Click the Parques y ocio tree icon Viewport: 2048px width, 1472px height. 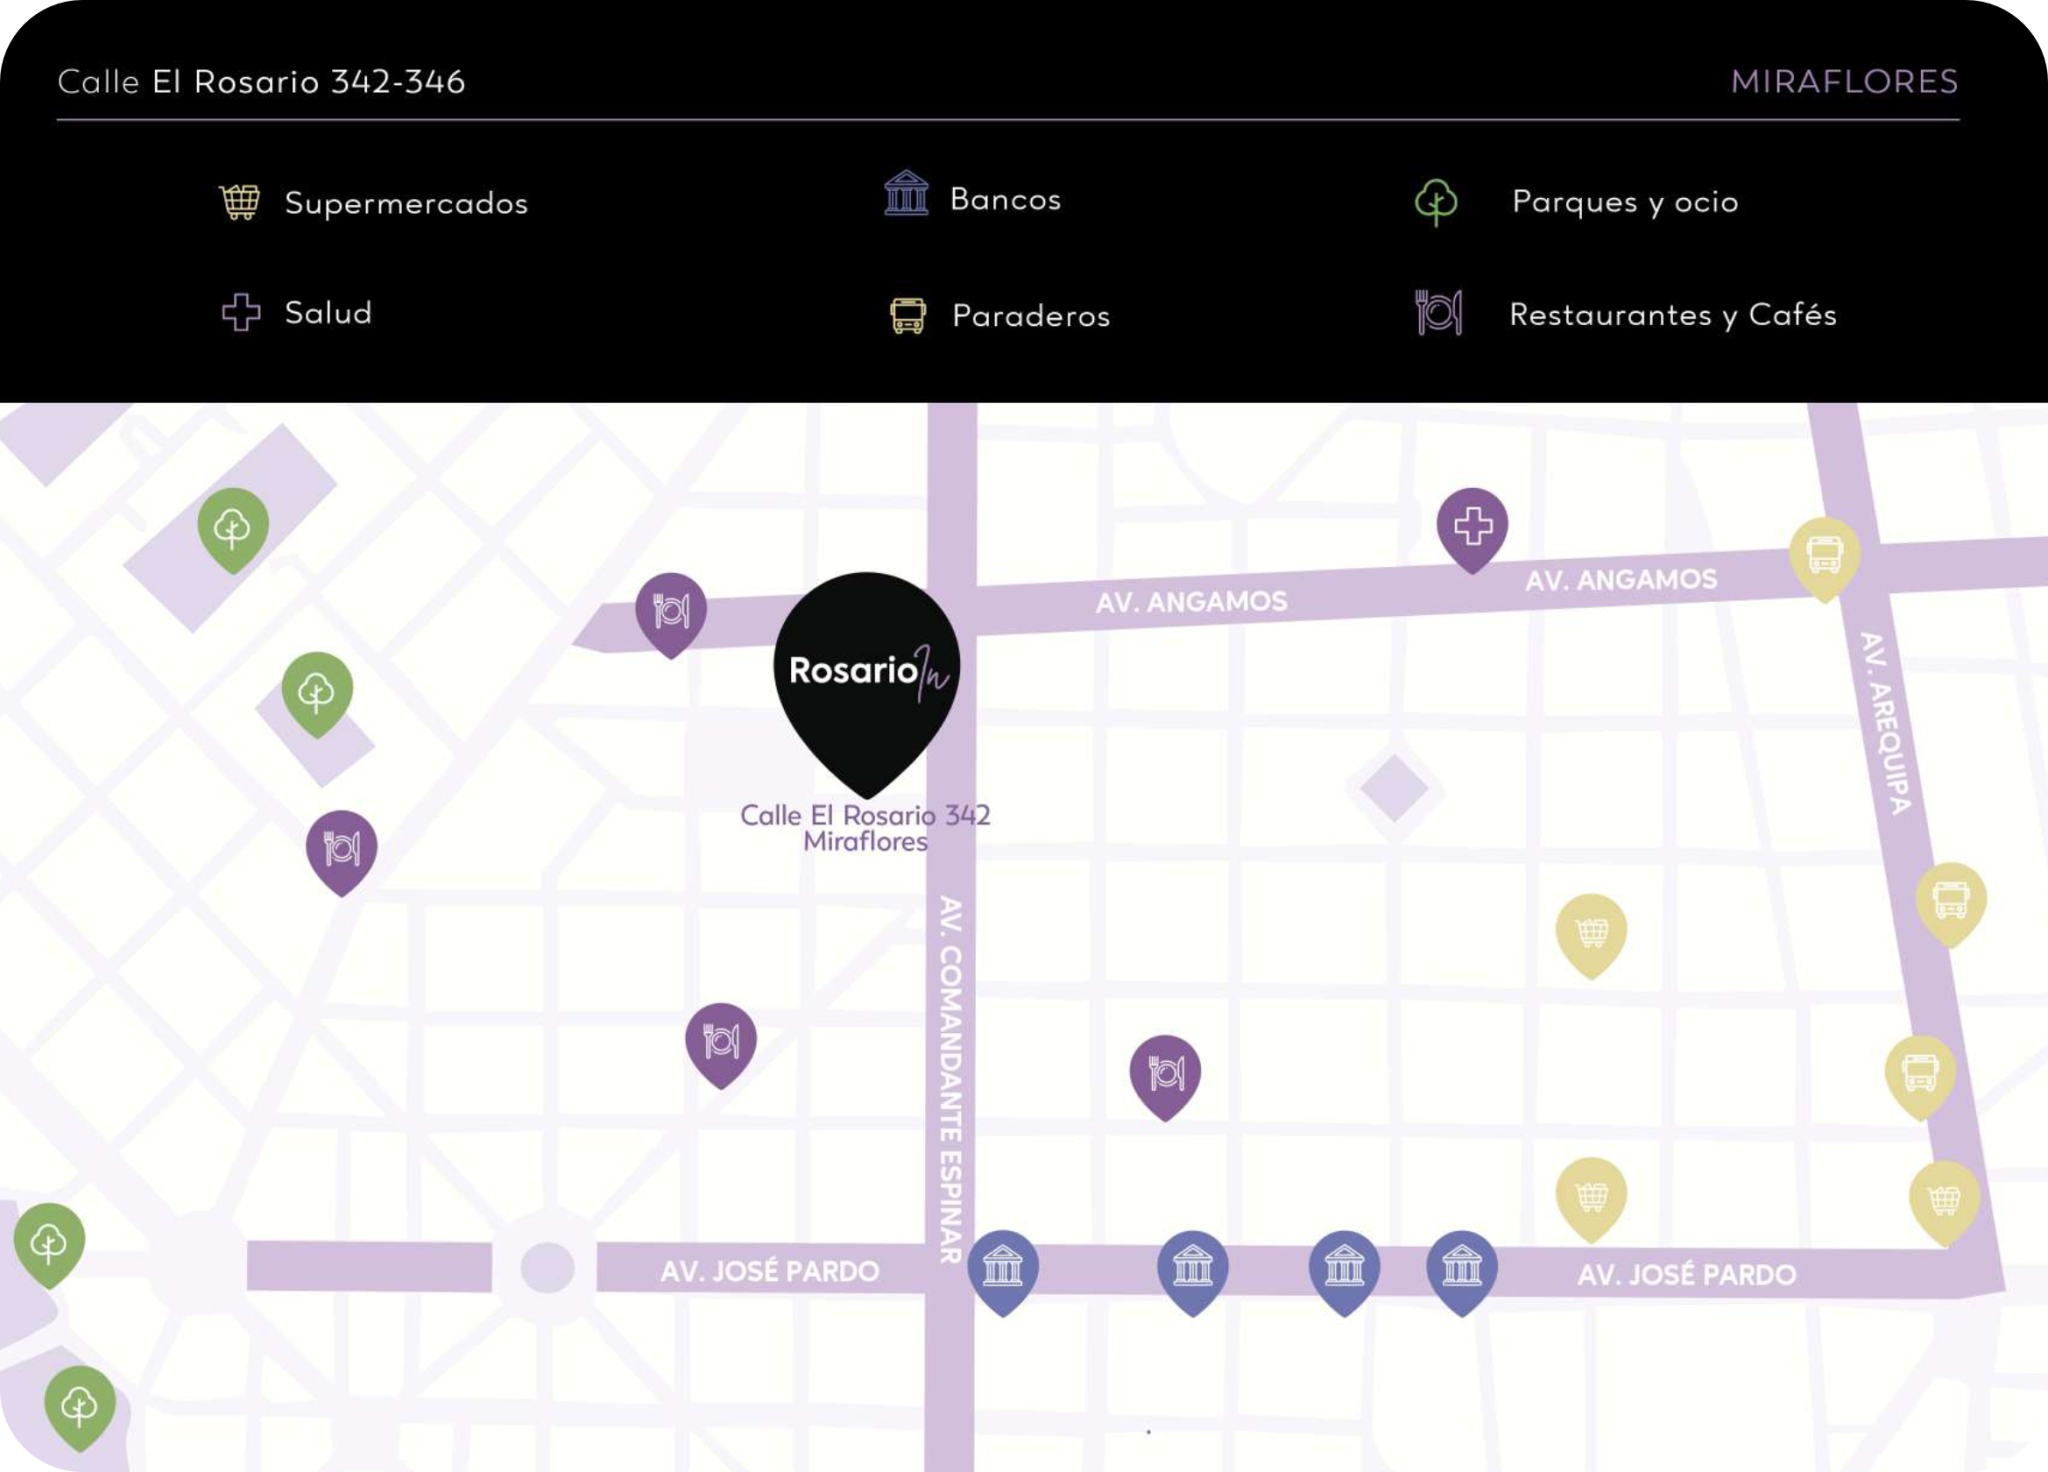click(x=1436, y=201)
